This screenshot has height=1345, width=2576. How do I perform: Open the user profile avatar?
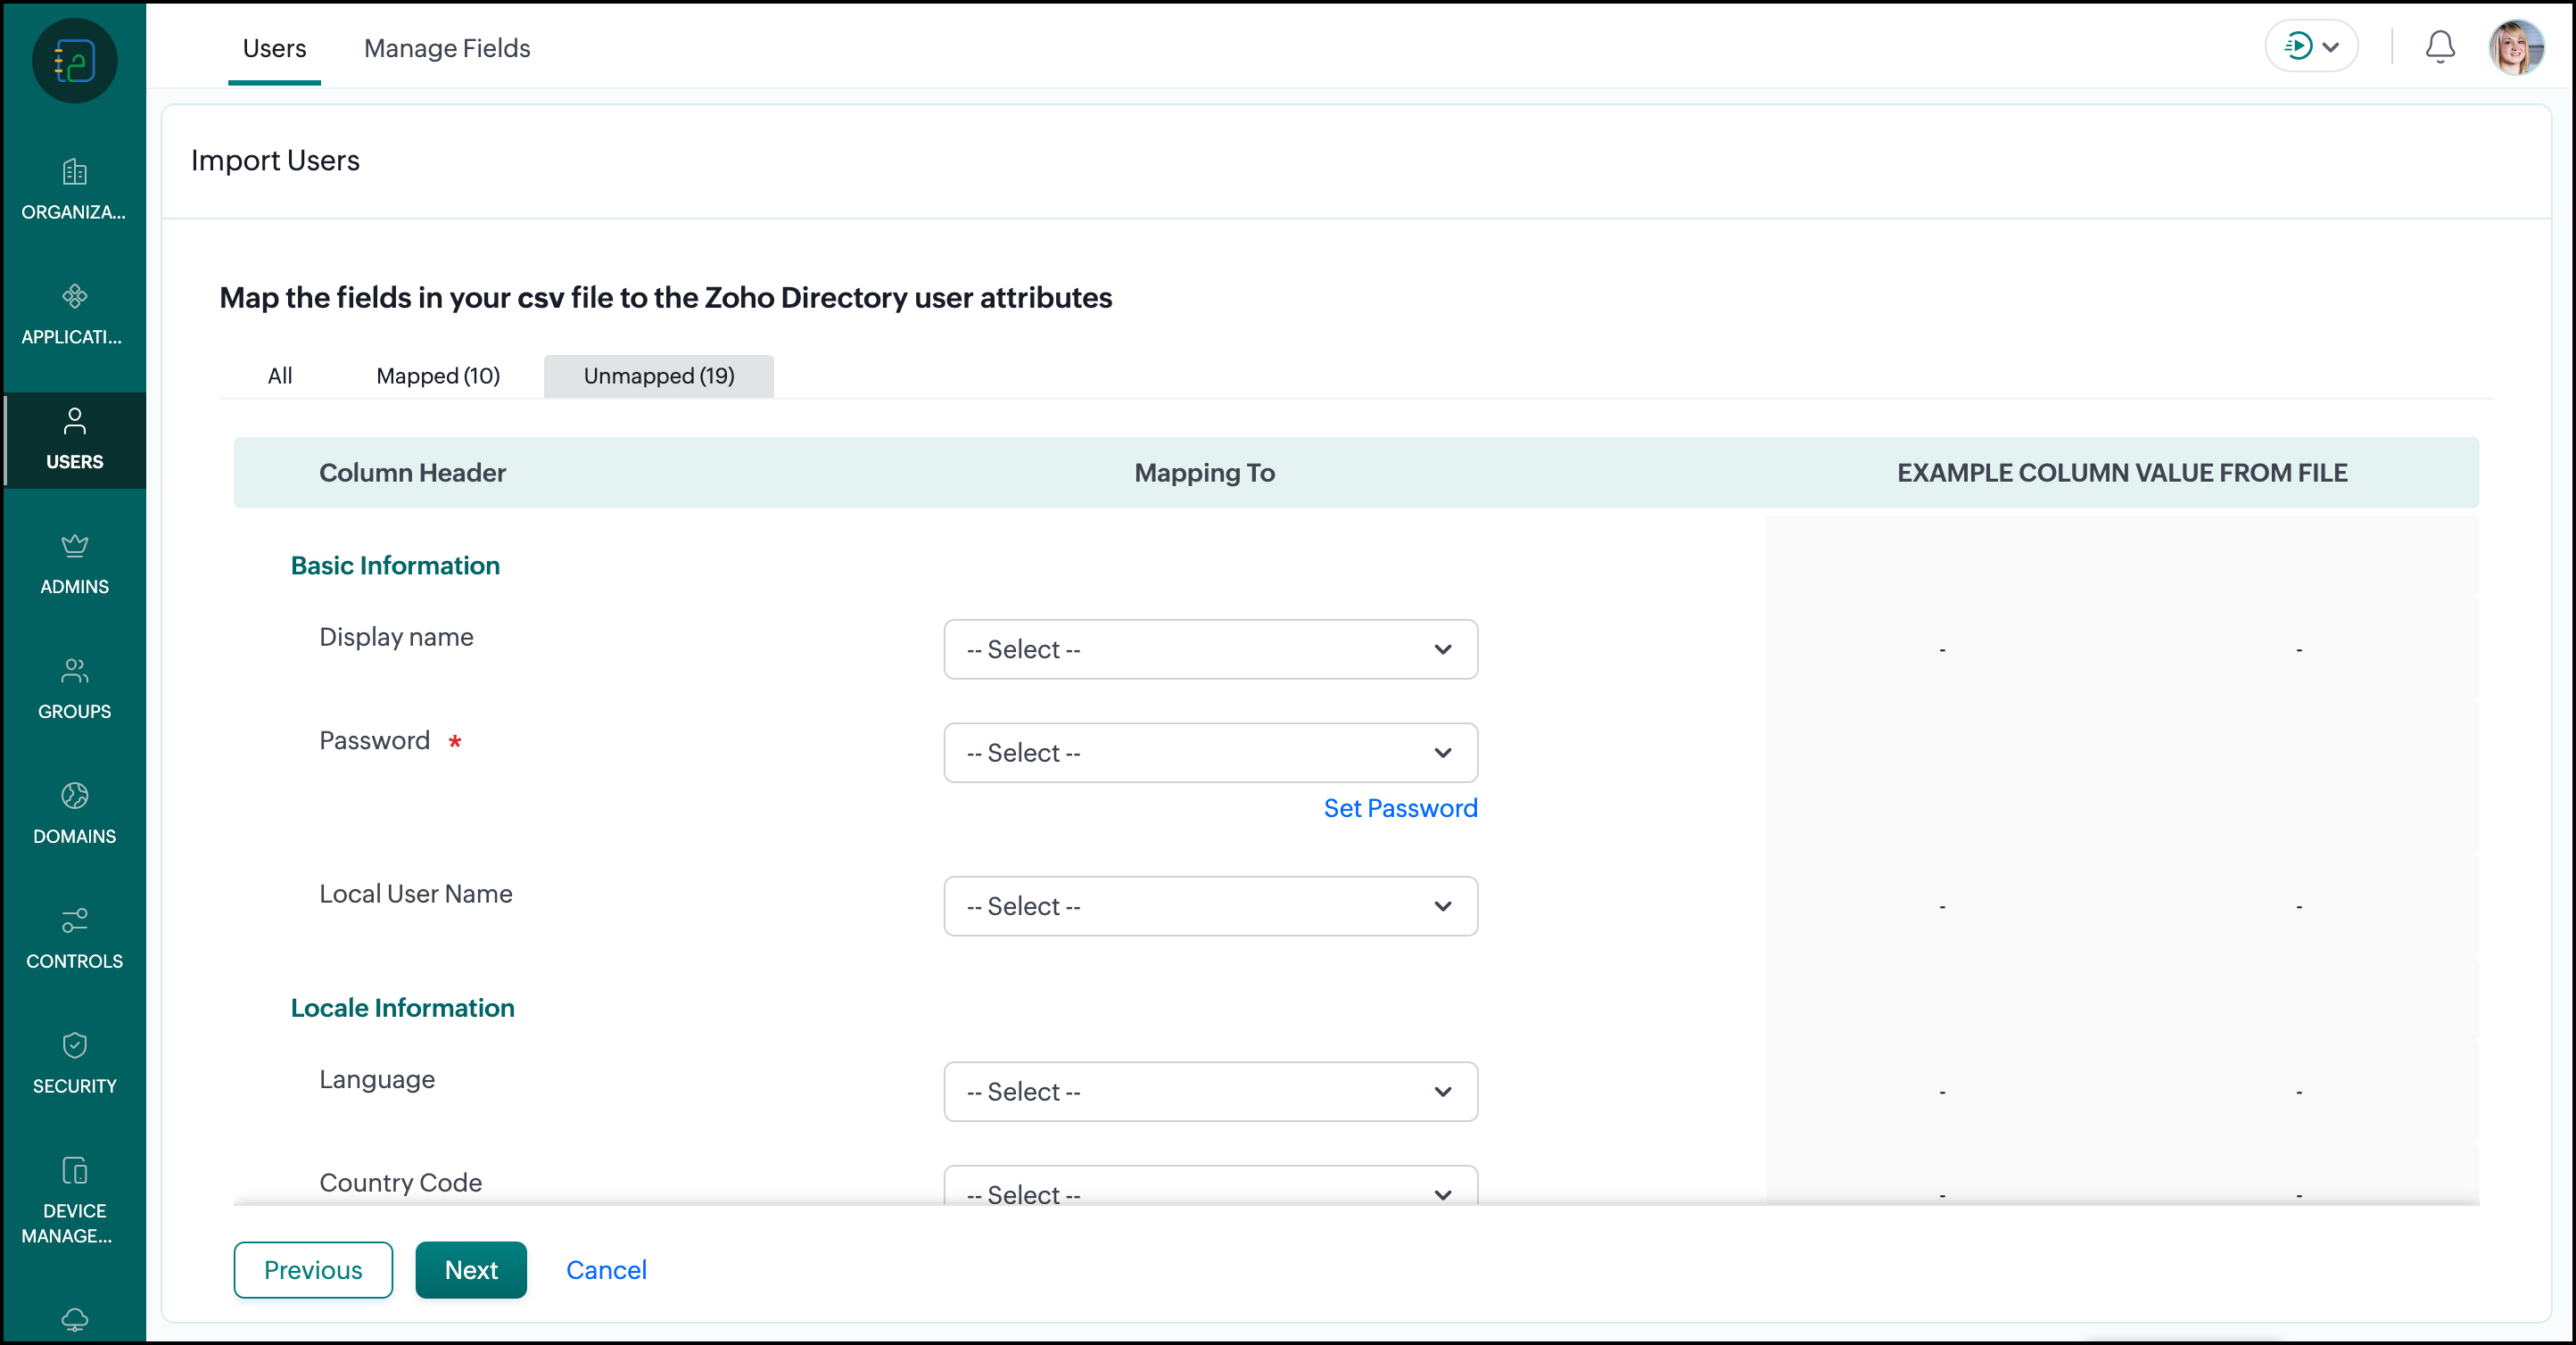[x=2515, y=47]
